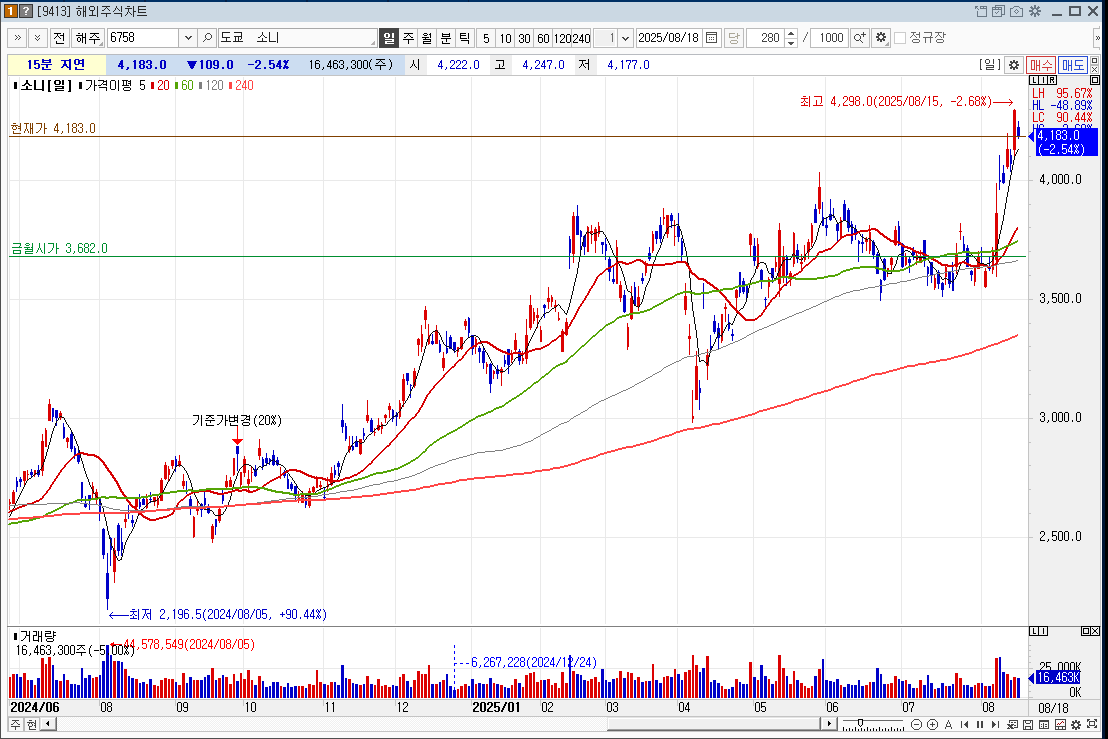Open chart settings gear next to 정규장
The width and height of the screenshot is (1108, 739).
point(880,38)
